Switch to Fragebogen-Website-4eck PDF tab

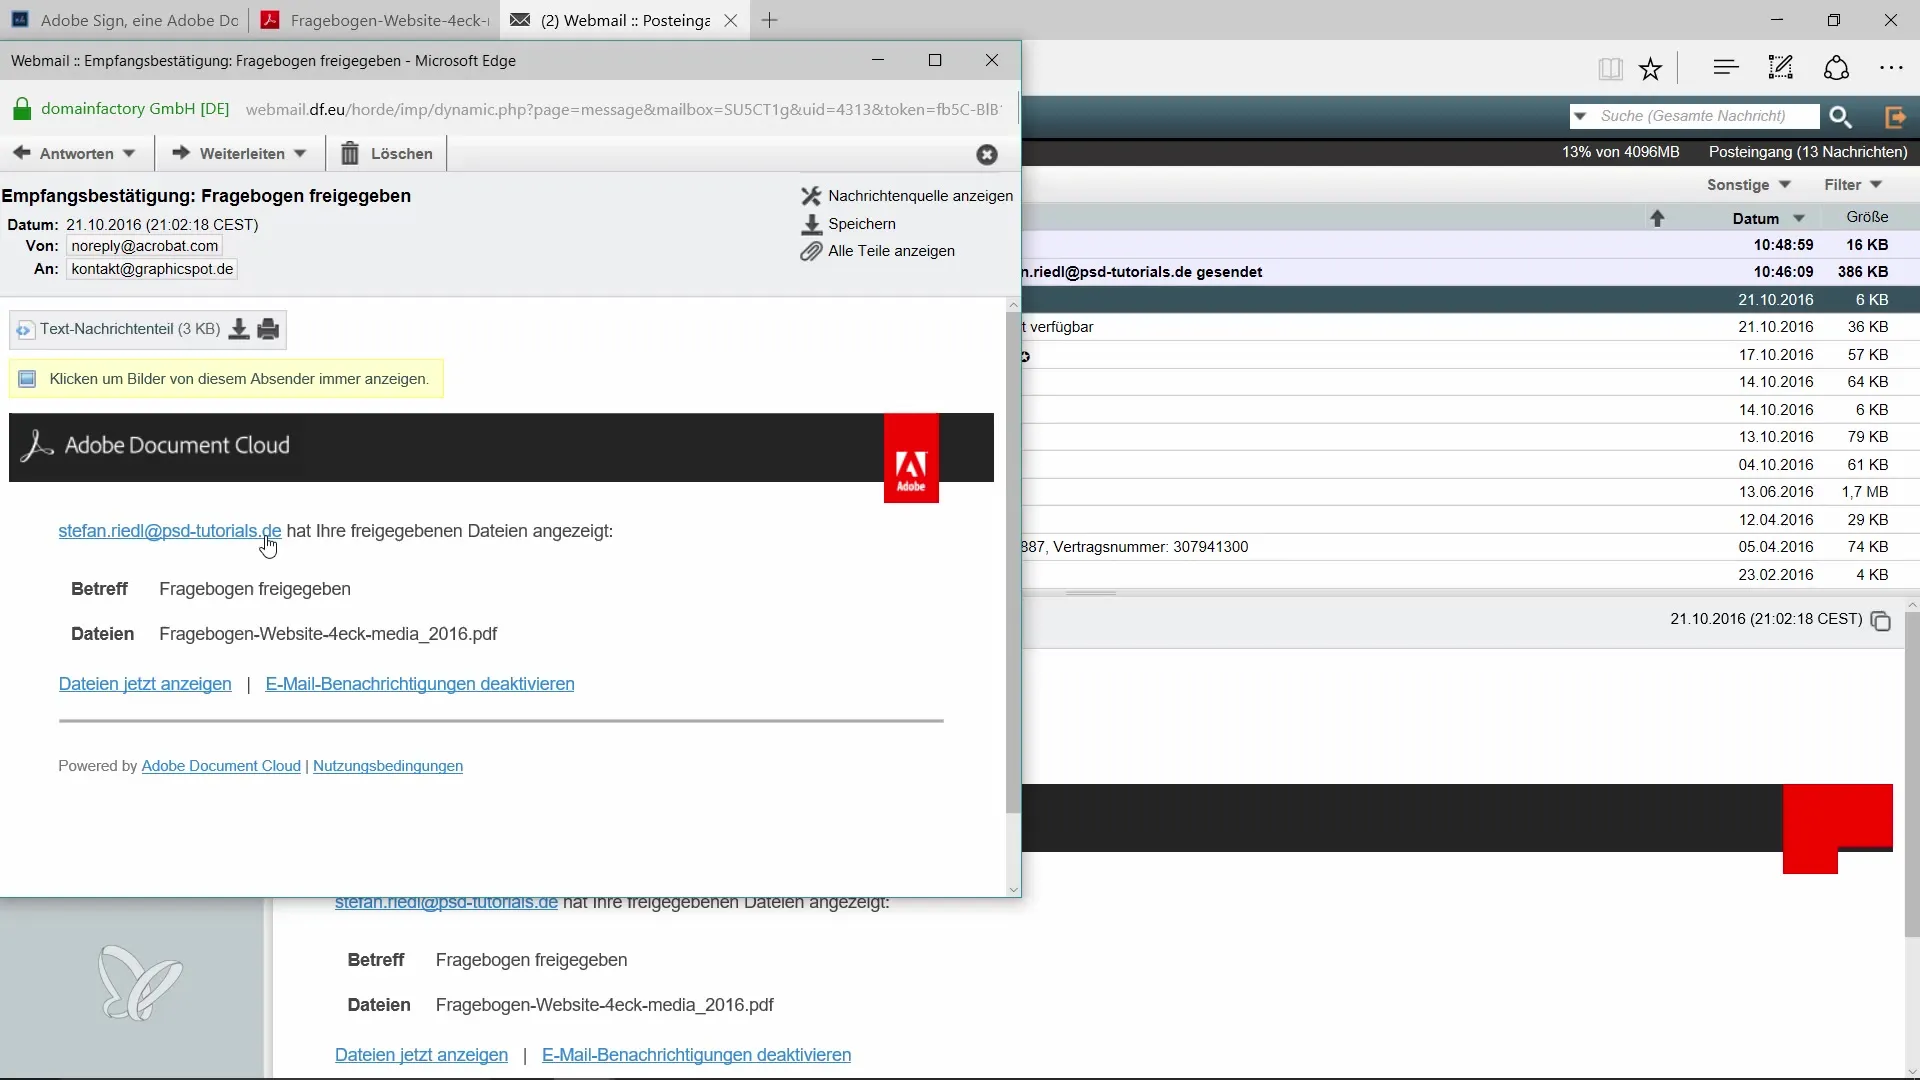pyautogui.click(x=375, y=20)
